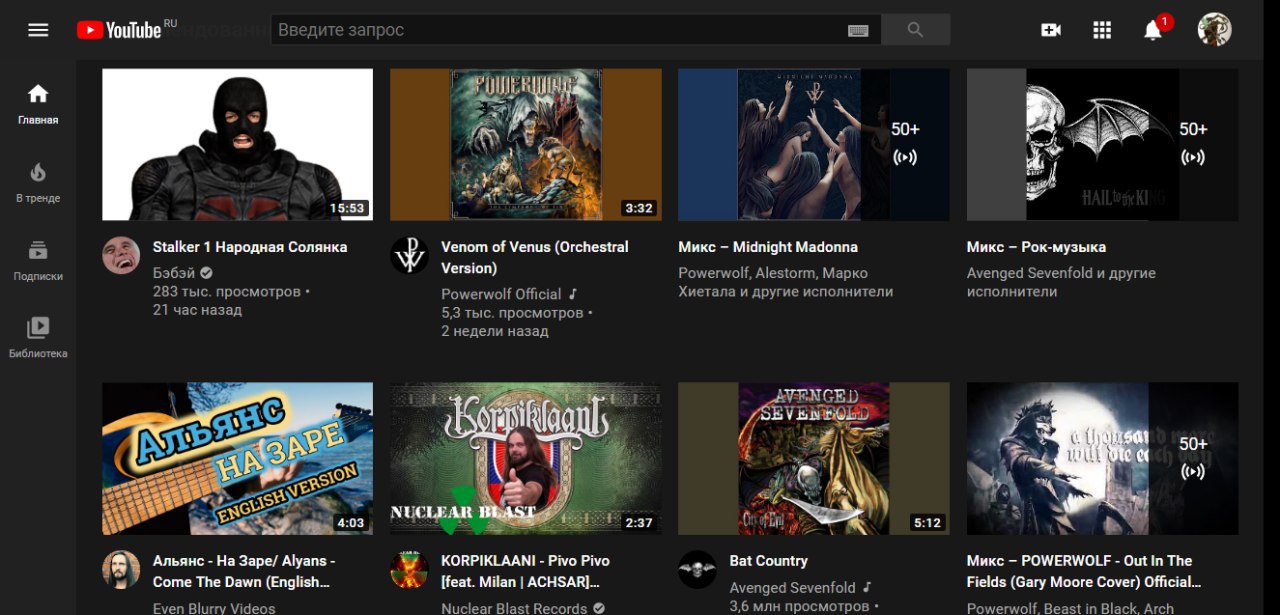1280x615 pixels.
Task: Click the magnifier search button
Action: [915, 30]
